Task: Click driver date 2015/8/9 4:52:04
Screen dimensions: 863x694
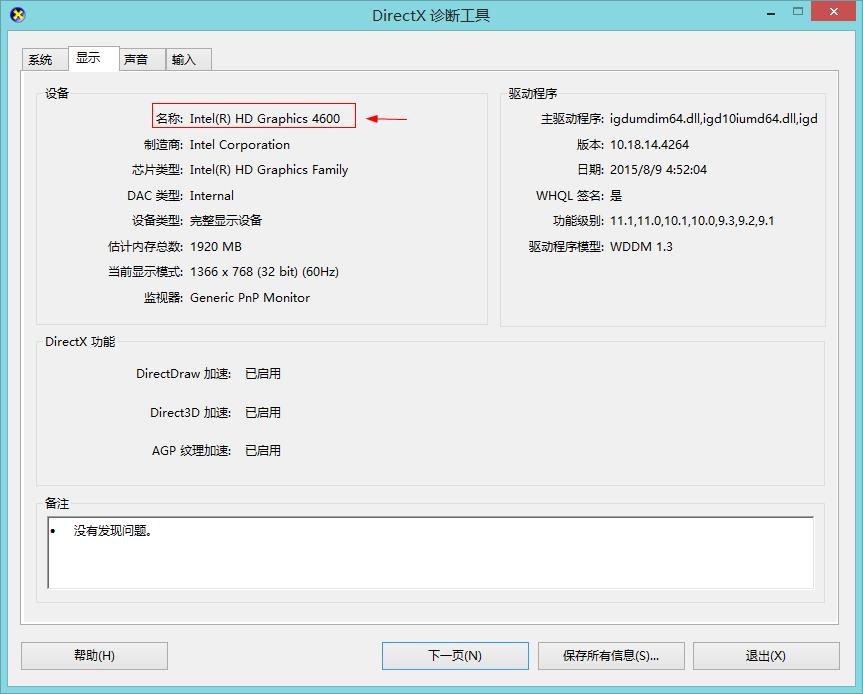Action: pos(658,170)
